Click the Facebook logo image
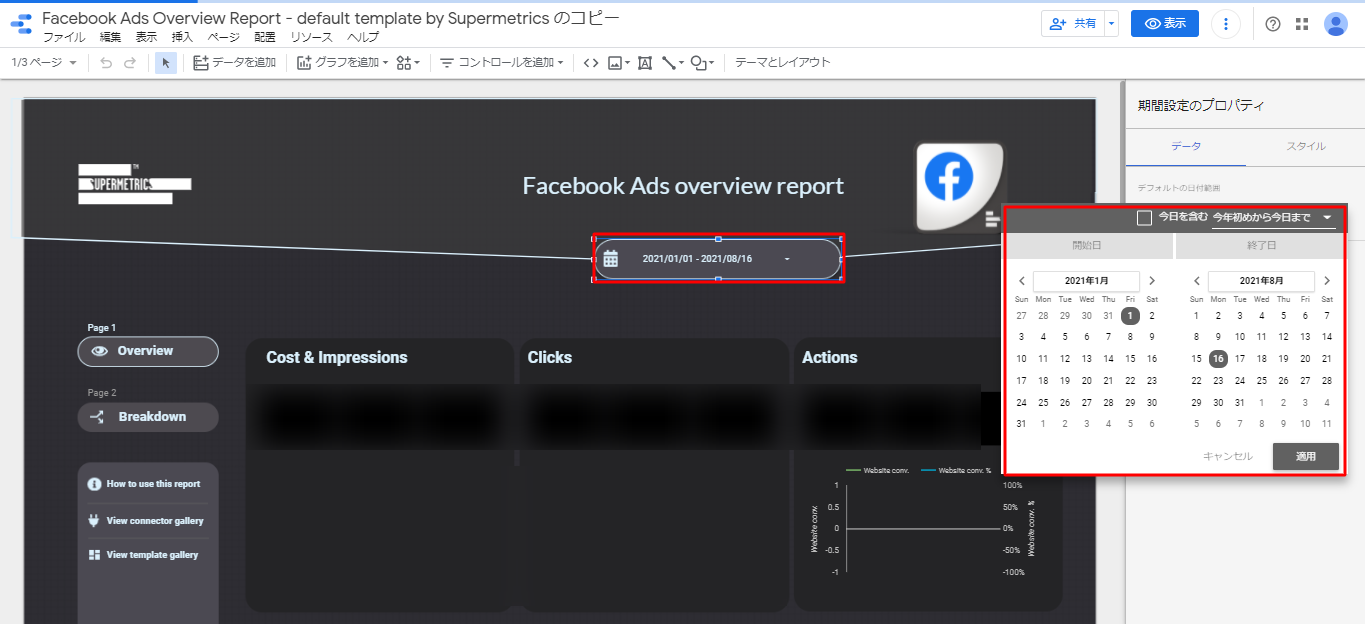The height and width of the screenshot is (624, 1365). coord(957,186)
